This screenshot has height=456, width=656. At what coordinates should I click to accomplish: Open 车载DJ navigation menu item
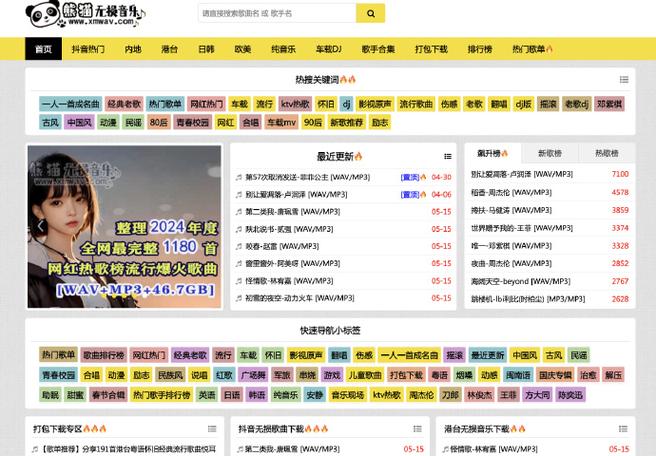point(330,48)
